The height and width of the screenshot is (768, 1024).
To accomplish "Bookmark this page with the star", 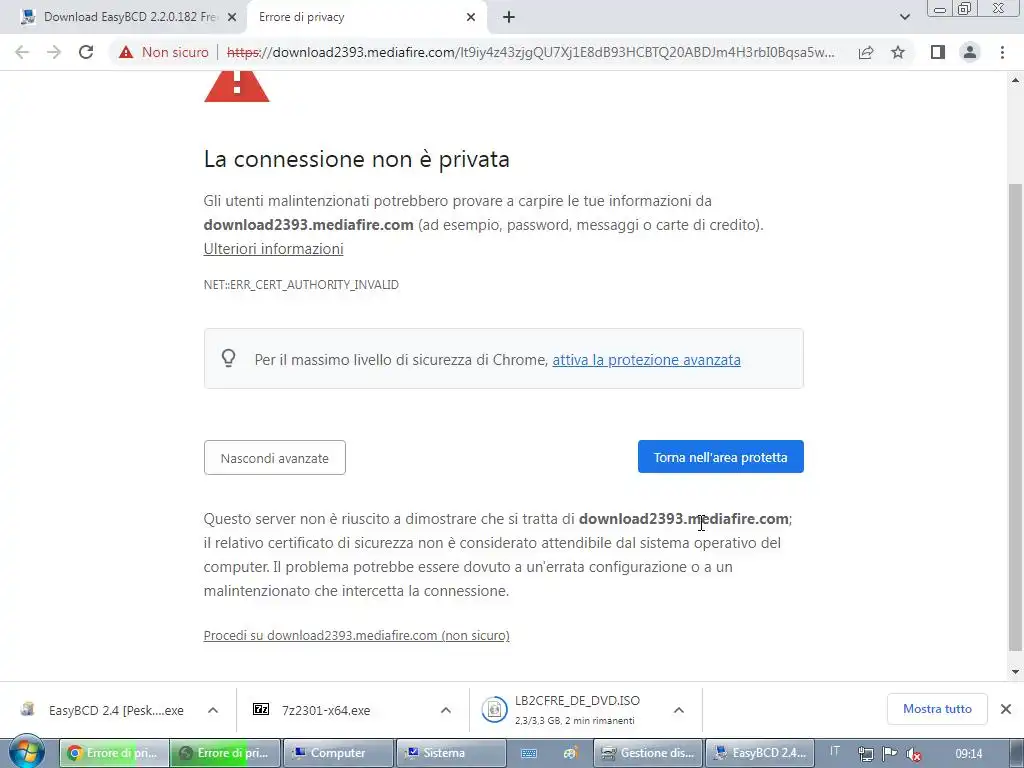I will pyautogui.click(x=898, y=52).
